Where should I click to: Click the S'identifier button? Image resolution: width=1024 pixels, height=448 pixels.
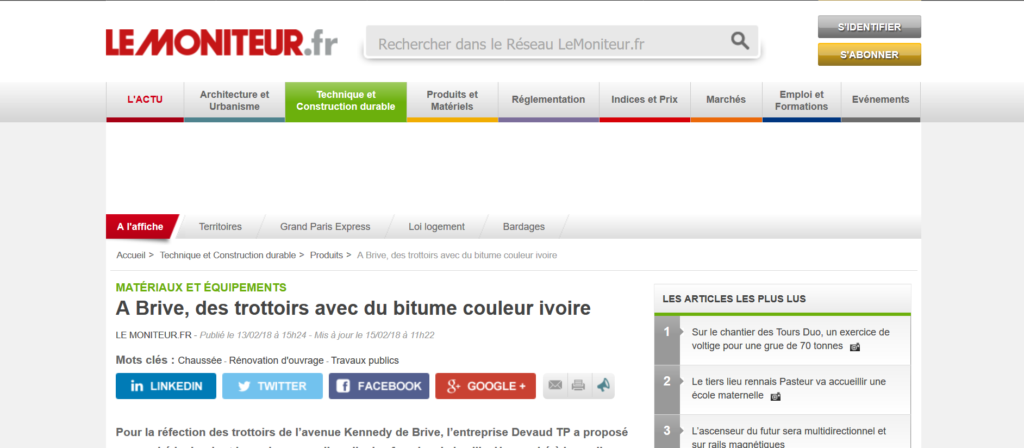click(x=869, y=27)
